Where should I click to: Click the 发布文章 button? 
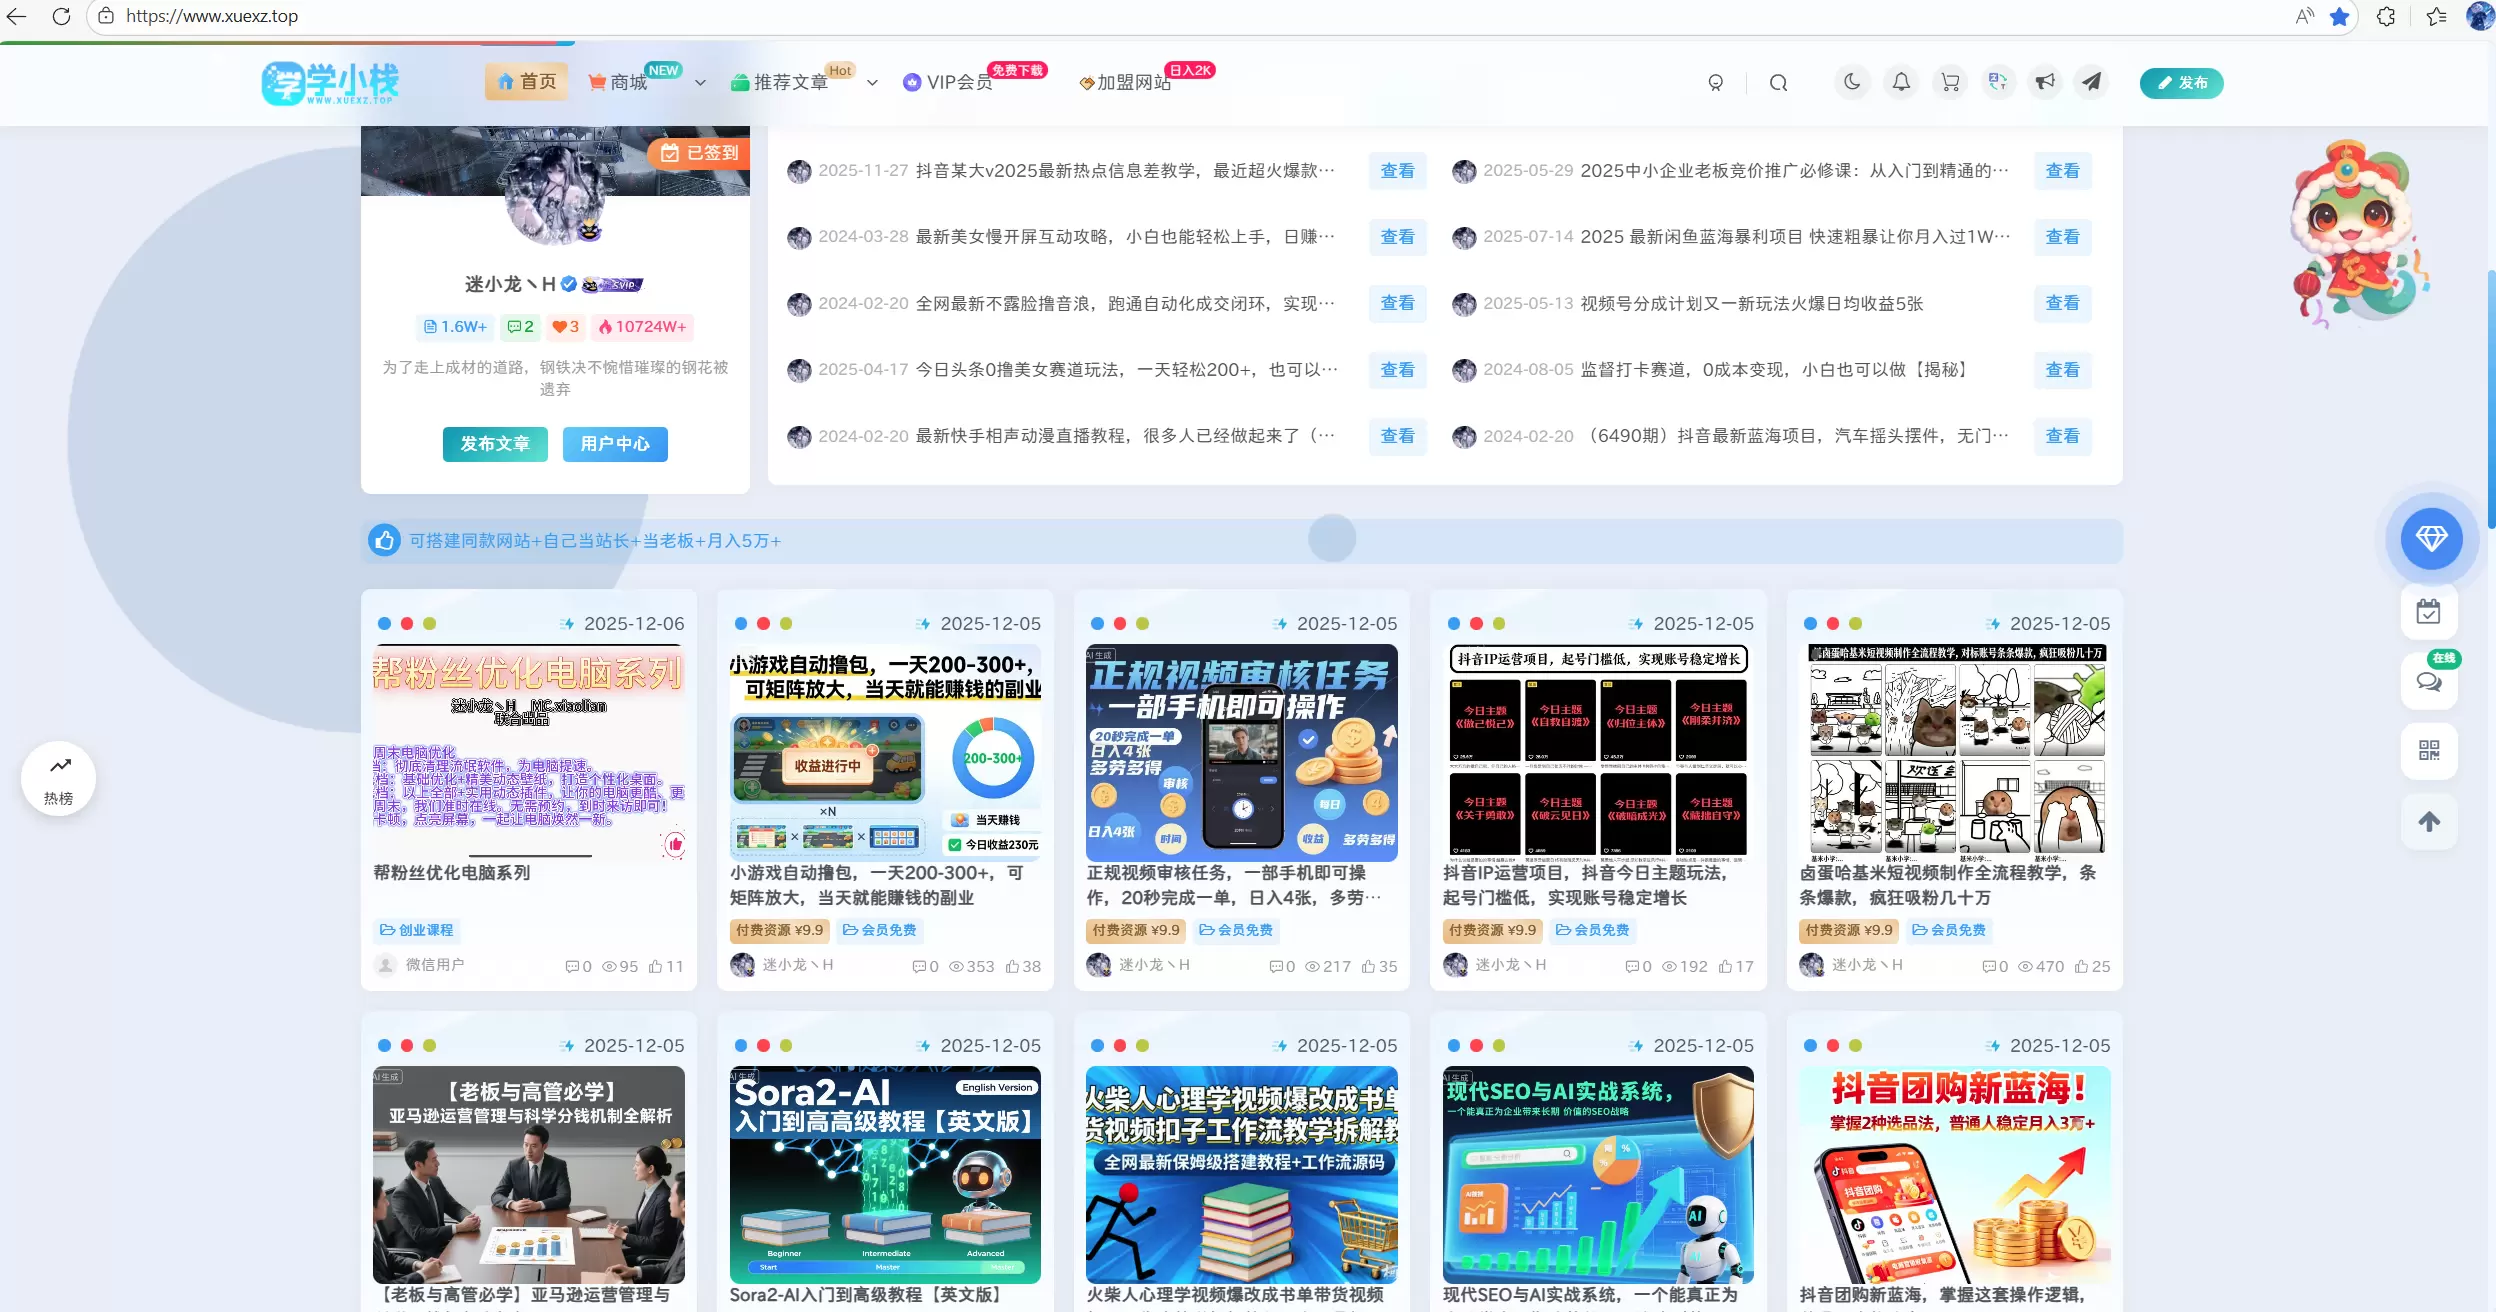pos(495,444)
